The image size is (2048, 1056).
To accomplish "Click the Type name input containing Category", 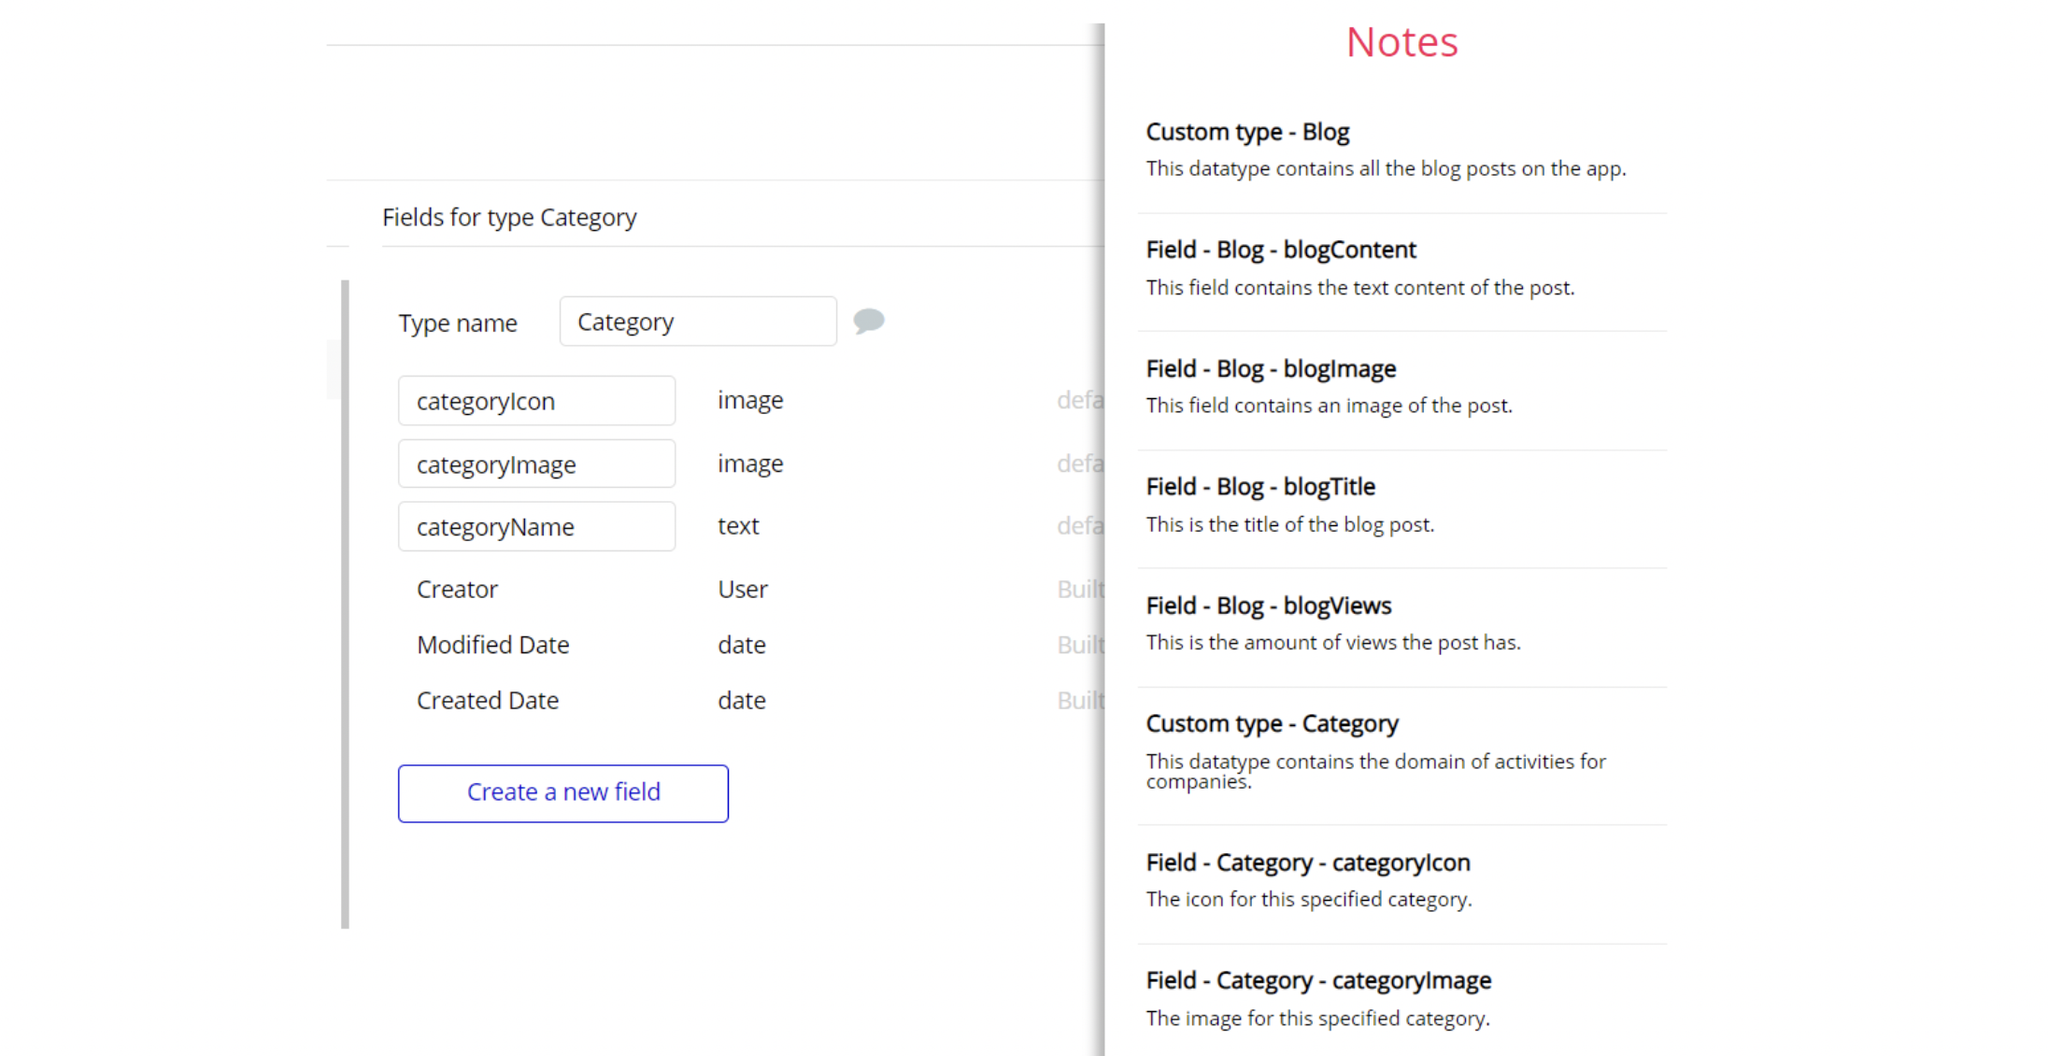I will 697,322.
